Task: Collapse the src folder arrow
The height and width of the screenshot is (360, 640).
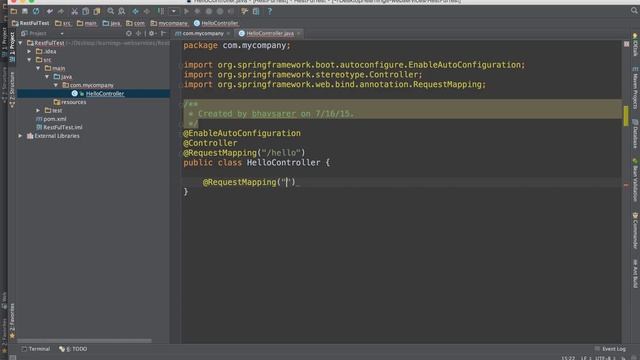Action: [x=29, y=60]
